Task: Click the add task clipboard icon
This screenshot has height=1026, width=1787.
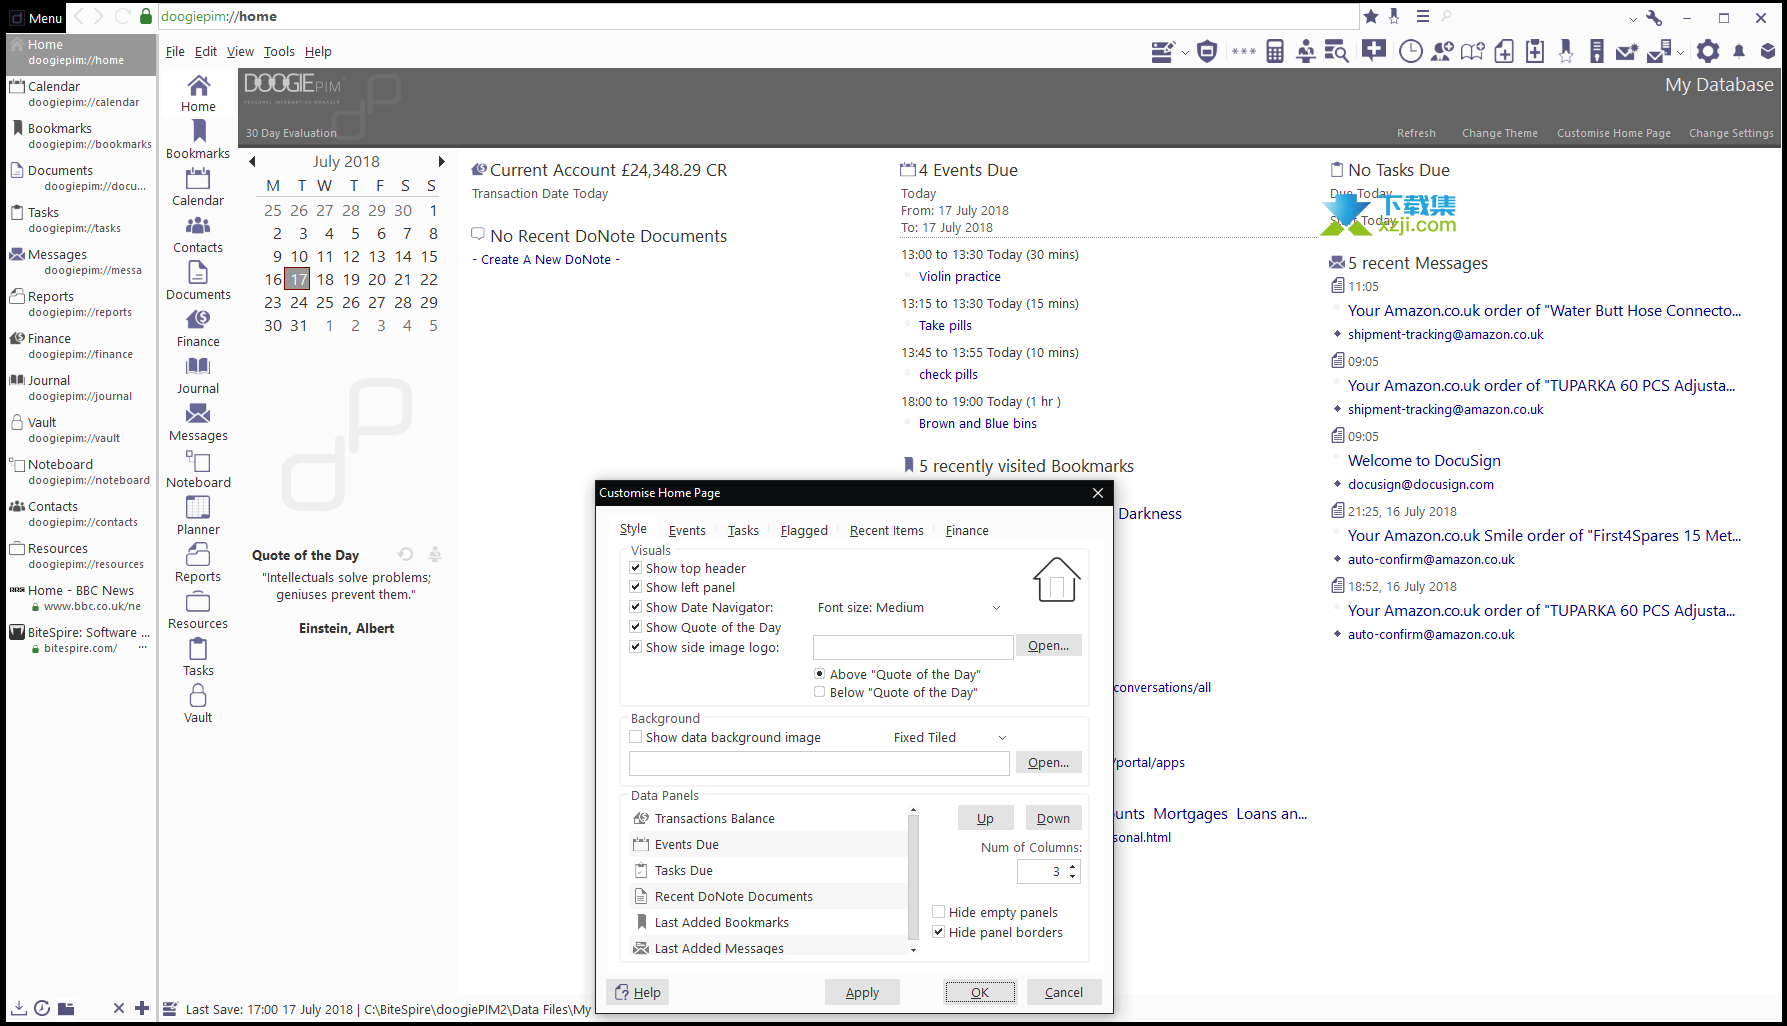Action: (1535, 52)
